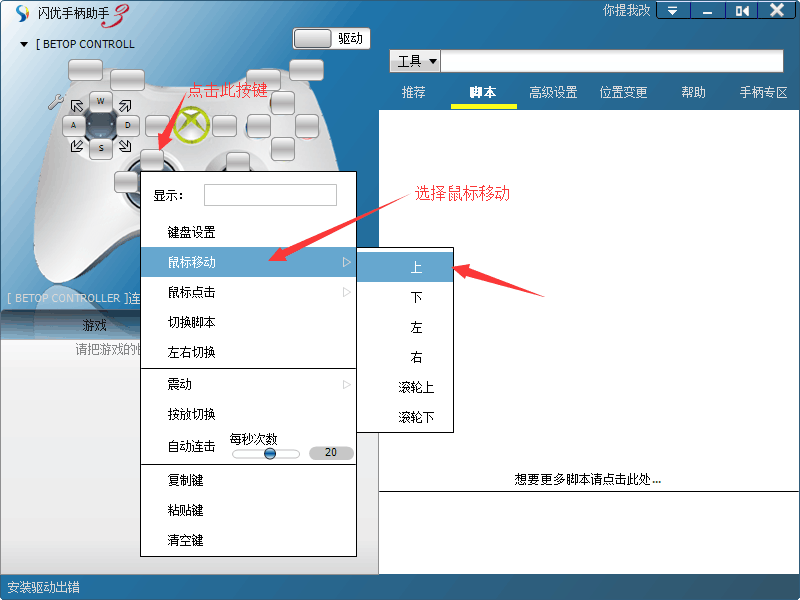Select 键盘设置 in context menu

click(248, 232)
